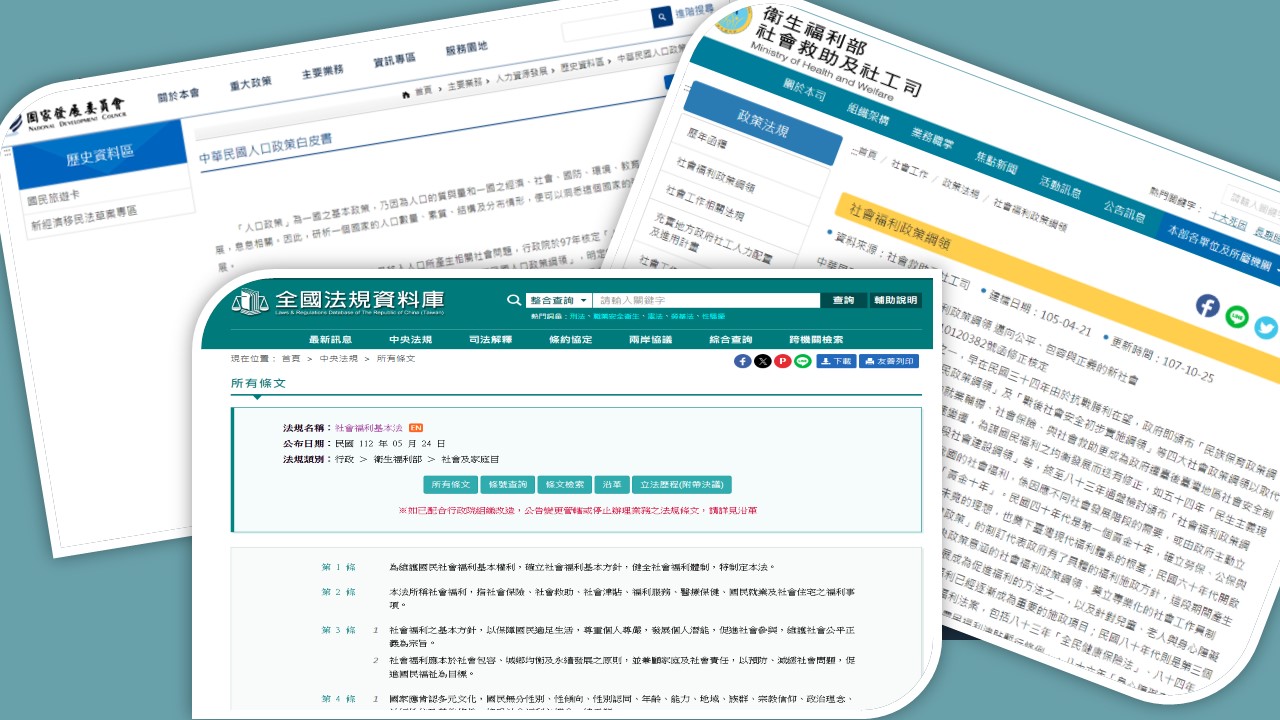Click 首頁 in the law database breadcrumb
The image size is (1280, 720).
coord(290,358)
